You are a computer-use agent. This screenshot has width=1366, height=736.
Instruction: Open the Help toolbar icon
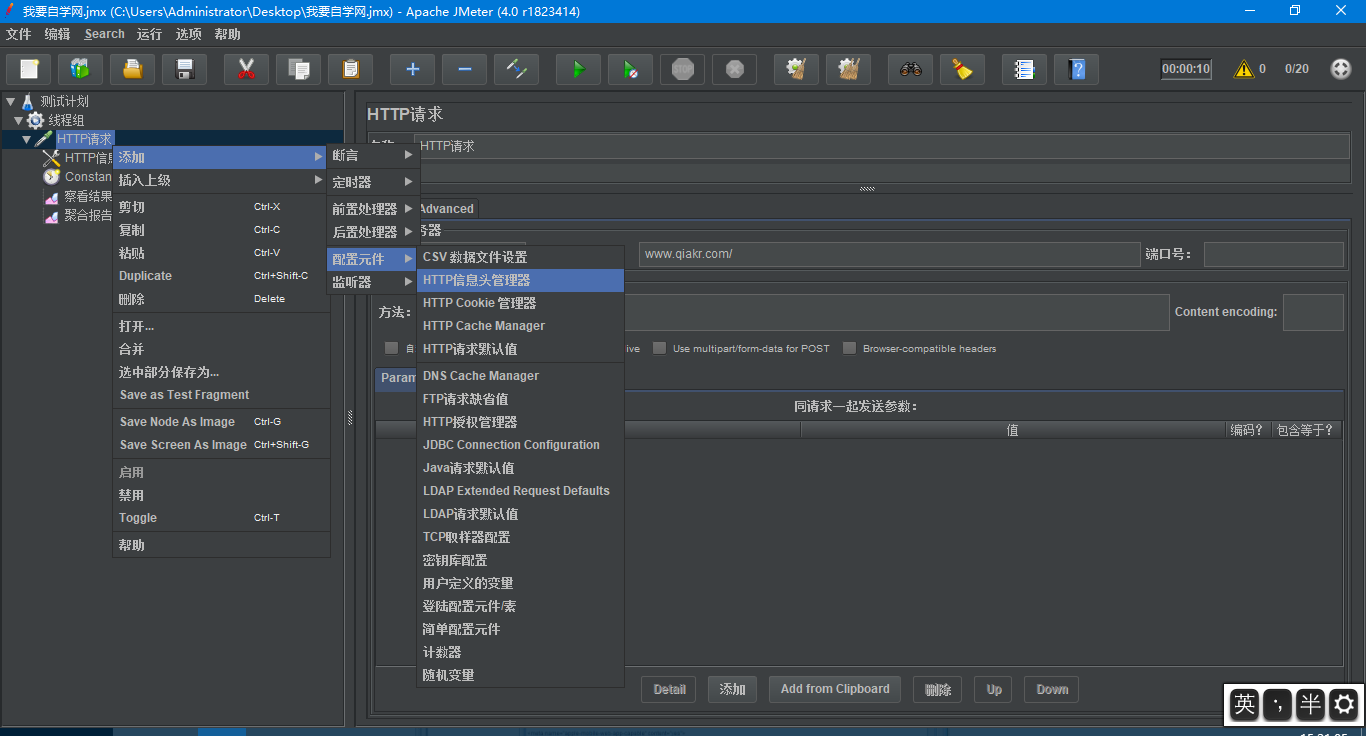(1077, 69)
